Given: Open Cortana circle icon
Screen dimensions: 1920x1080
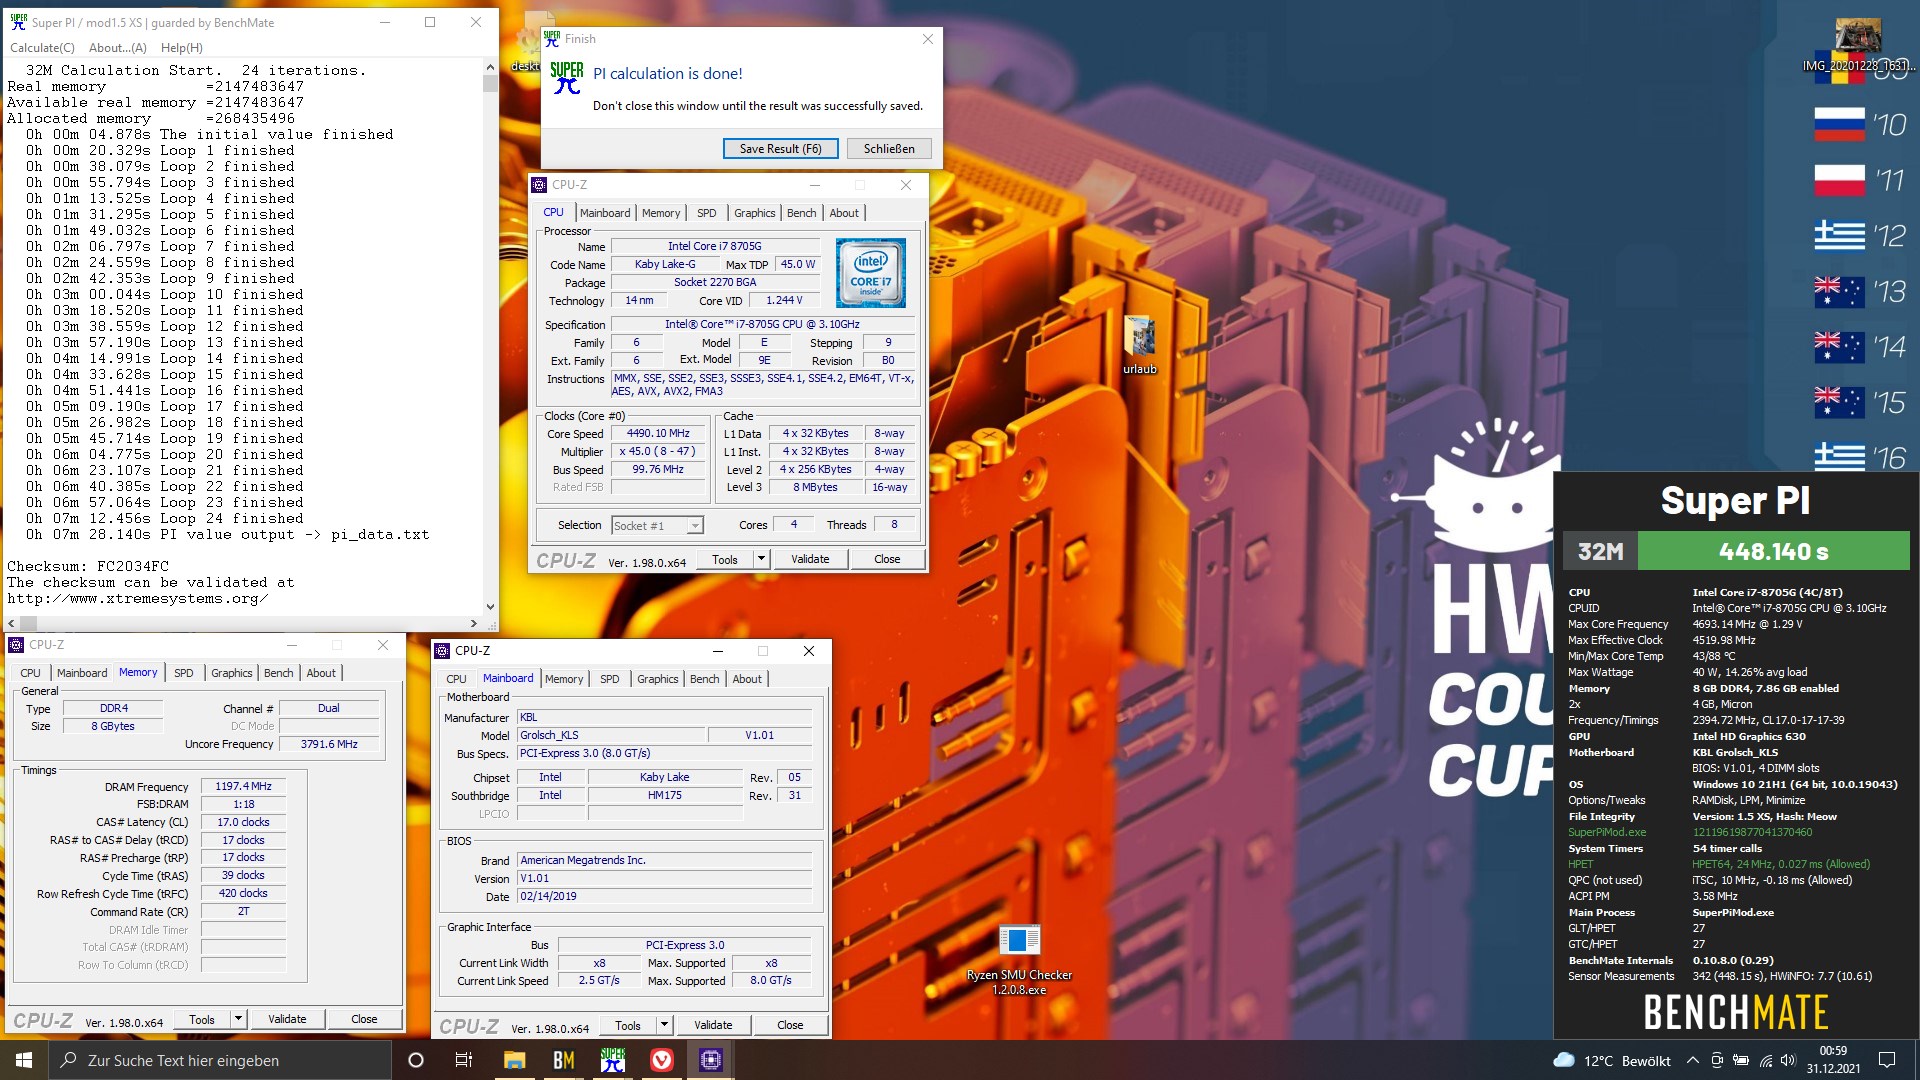Looking at the screenshot, I should (416, 1060).
